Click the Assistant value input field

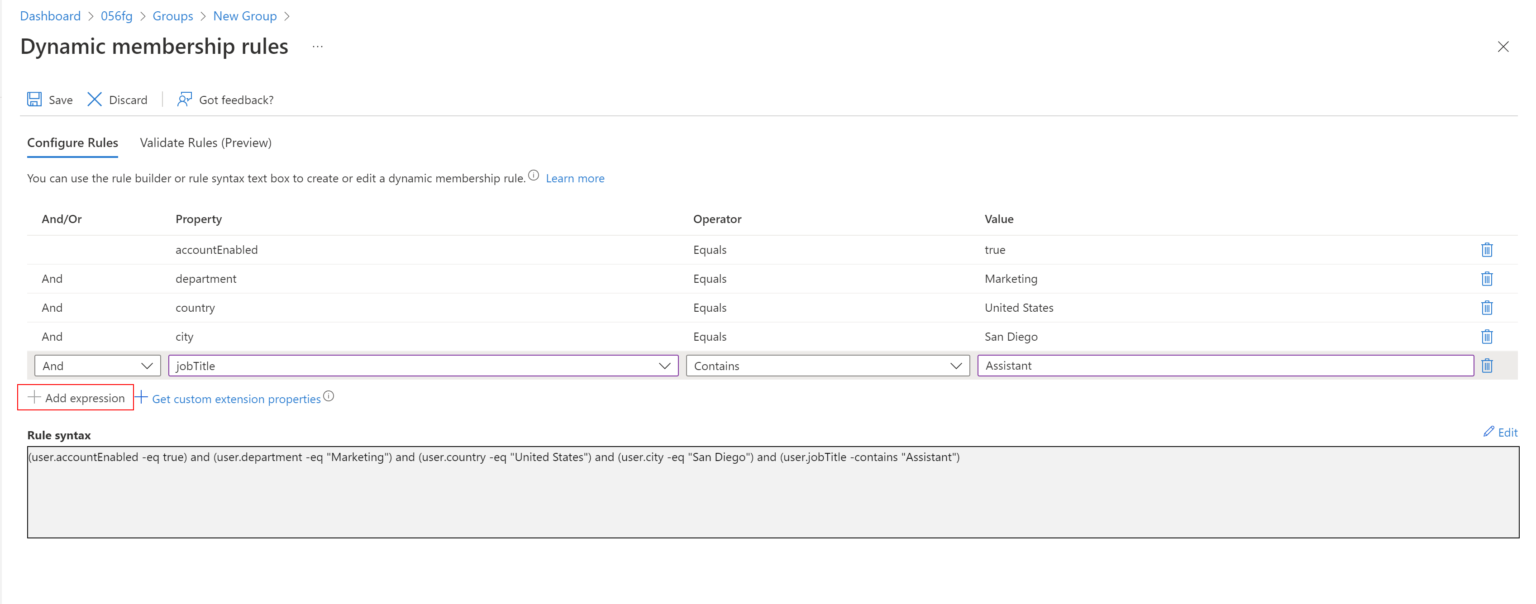click(1225, 365)
